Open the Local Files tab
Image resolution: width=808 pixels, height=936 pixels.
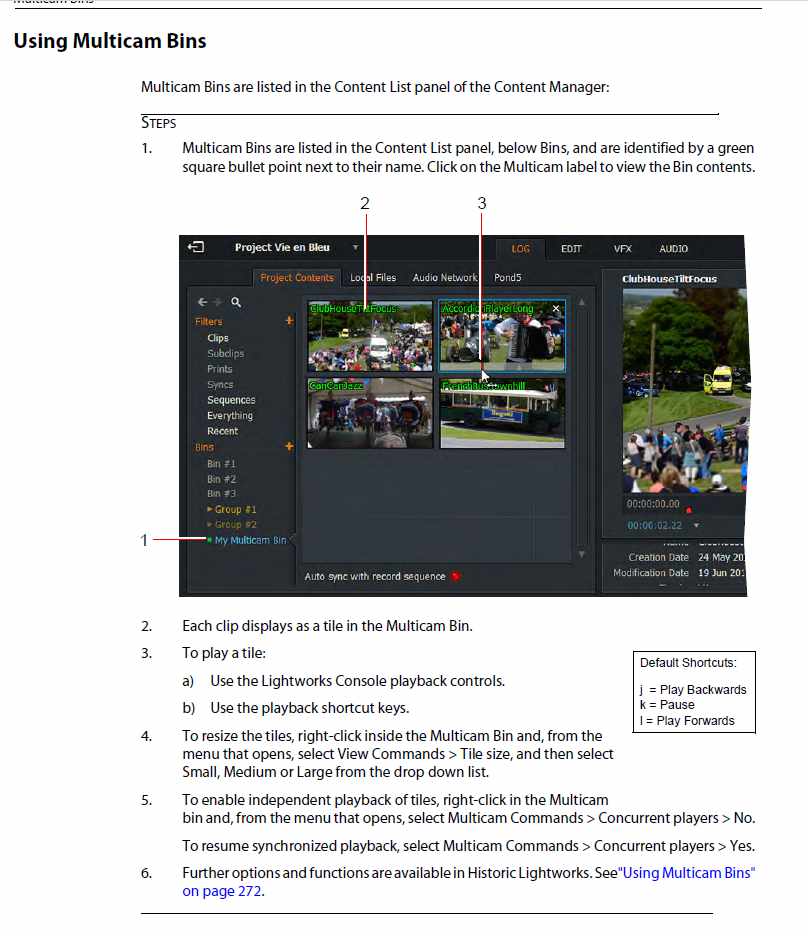pos(373,278)
